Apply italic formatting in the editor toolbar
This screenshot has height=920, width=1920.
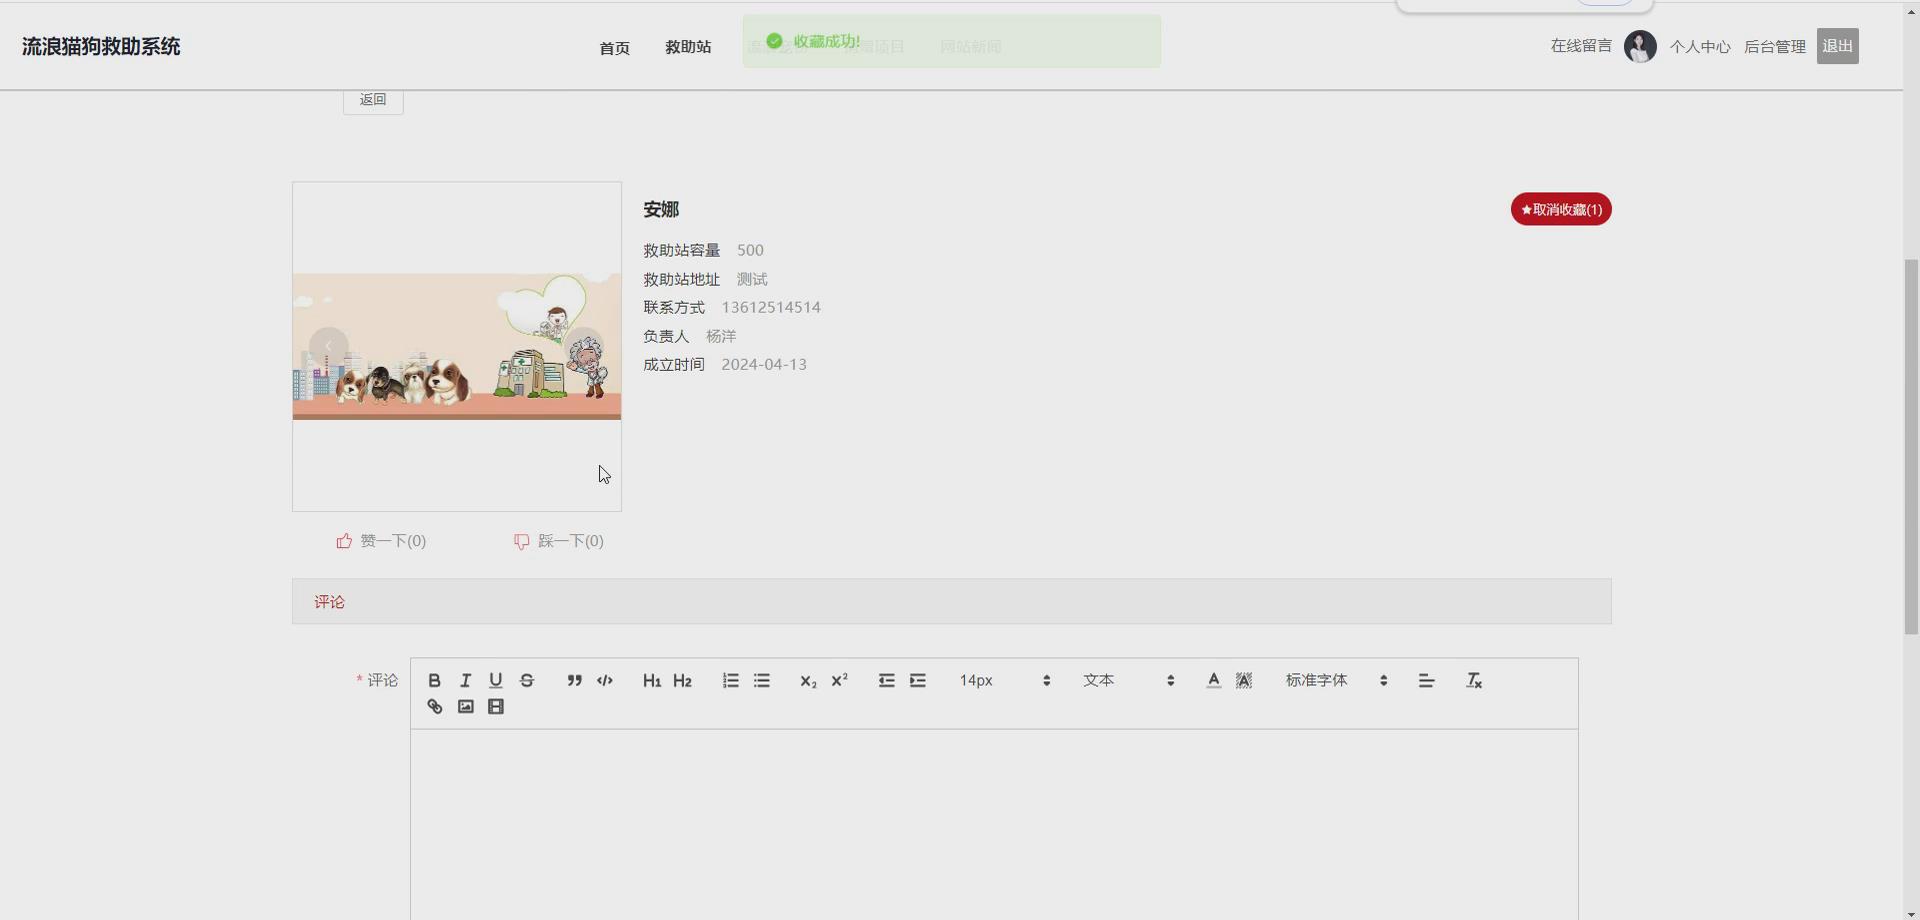coord(465,680)
